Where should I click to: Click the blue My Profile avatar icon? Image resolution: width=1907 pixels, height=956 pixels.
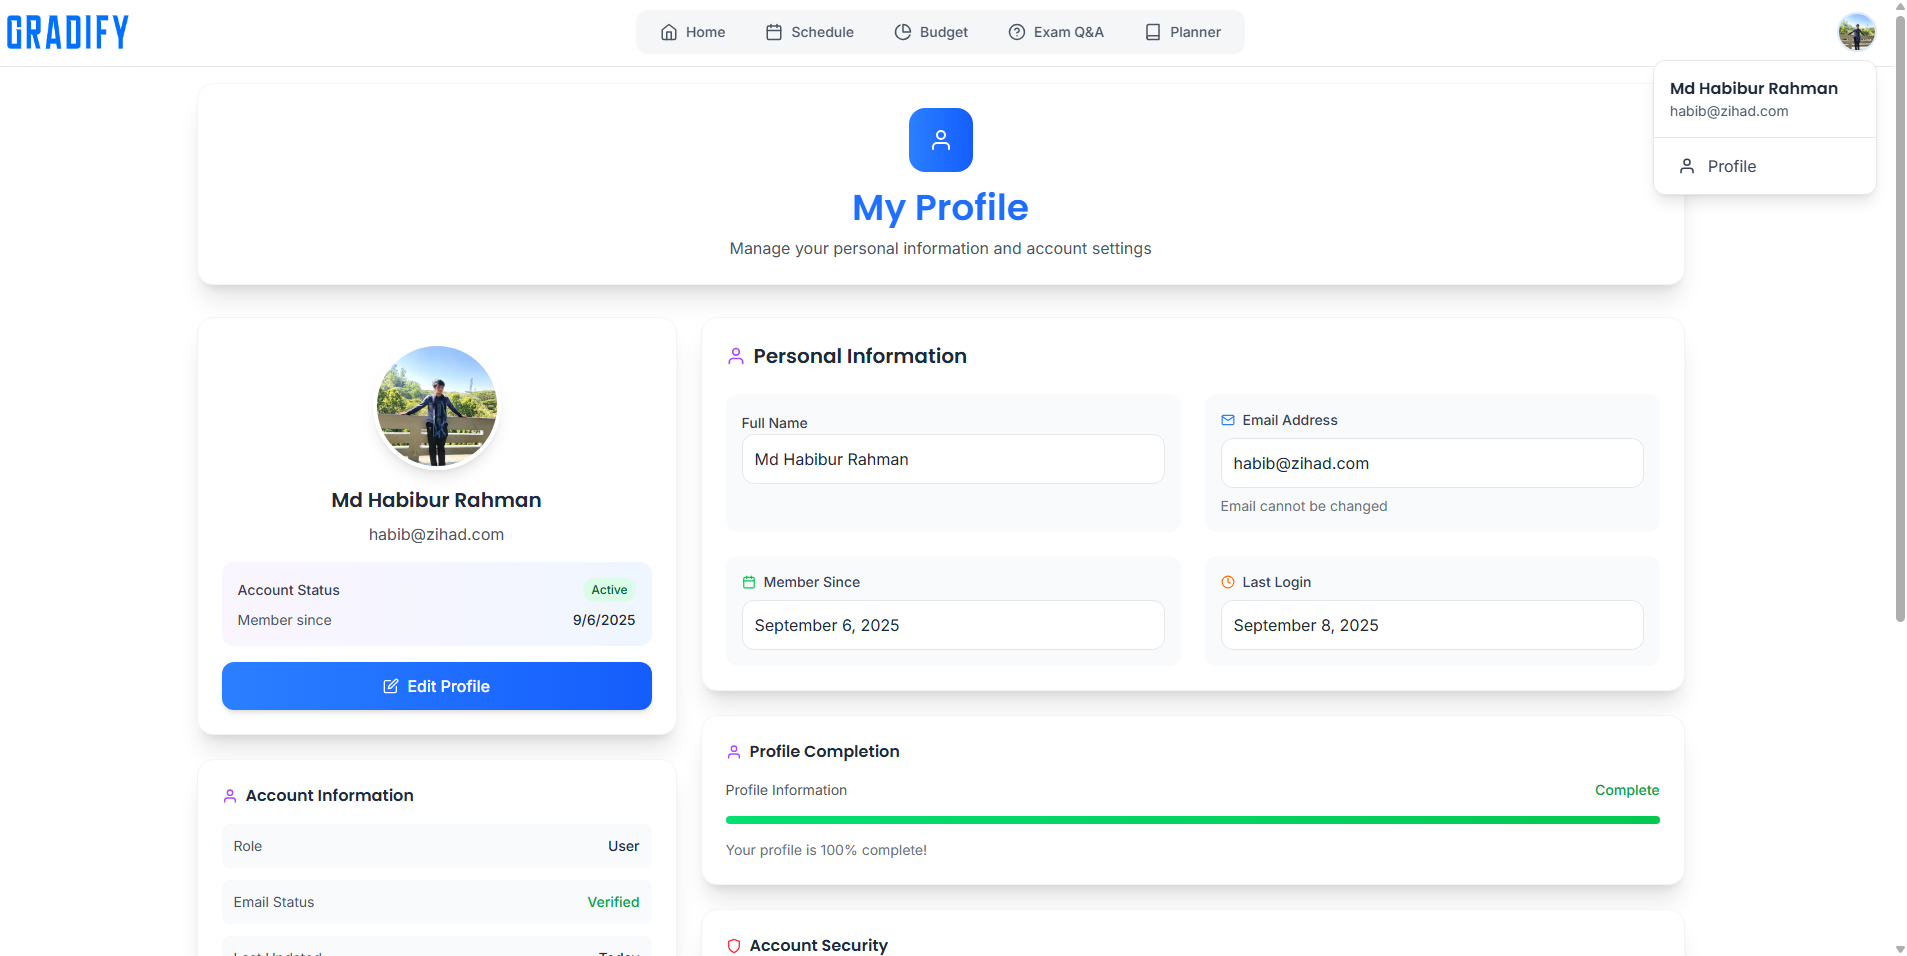[940, 140]
